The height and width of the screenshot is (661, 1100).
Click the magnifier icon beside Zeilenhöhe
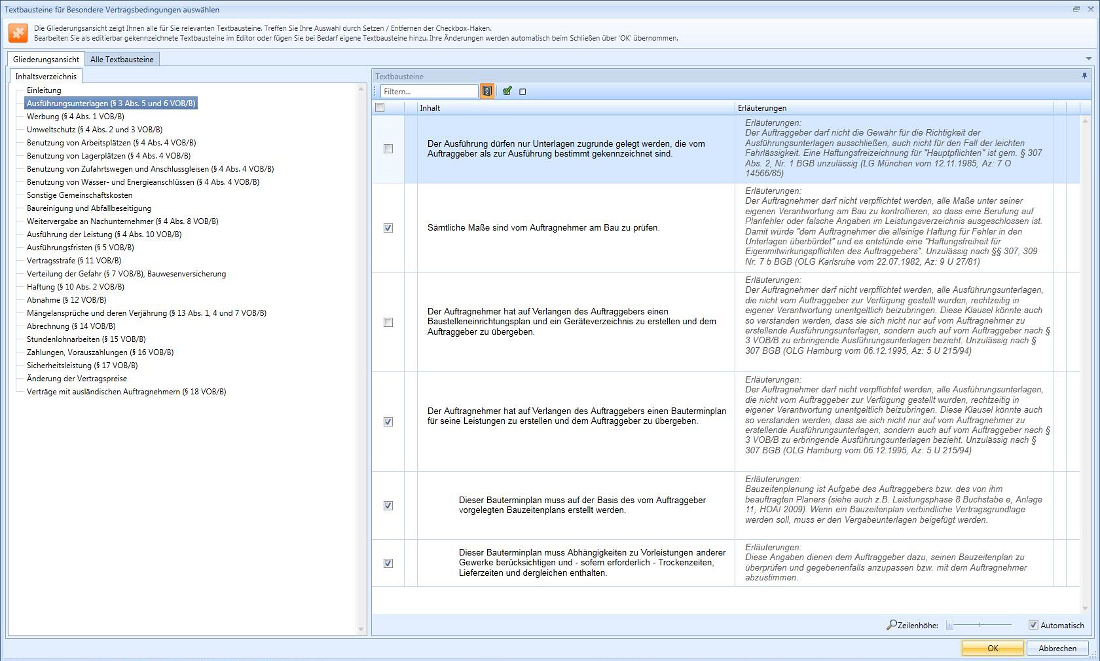[891, 625]
